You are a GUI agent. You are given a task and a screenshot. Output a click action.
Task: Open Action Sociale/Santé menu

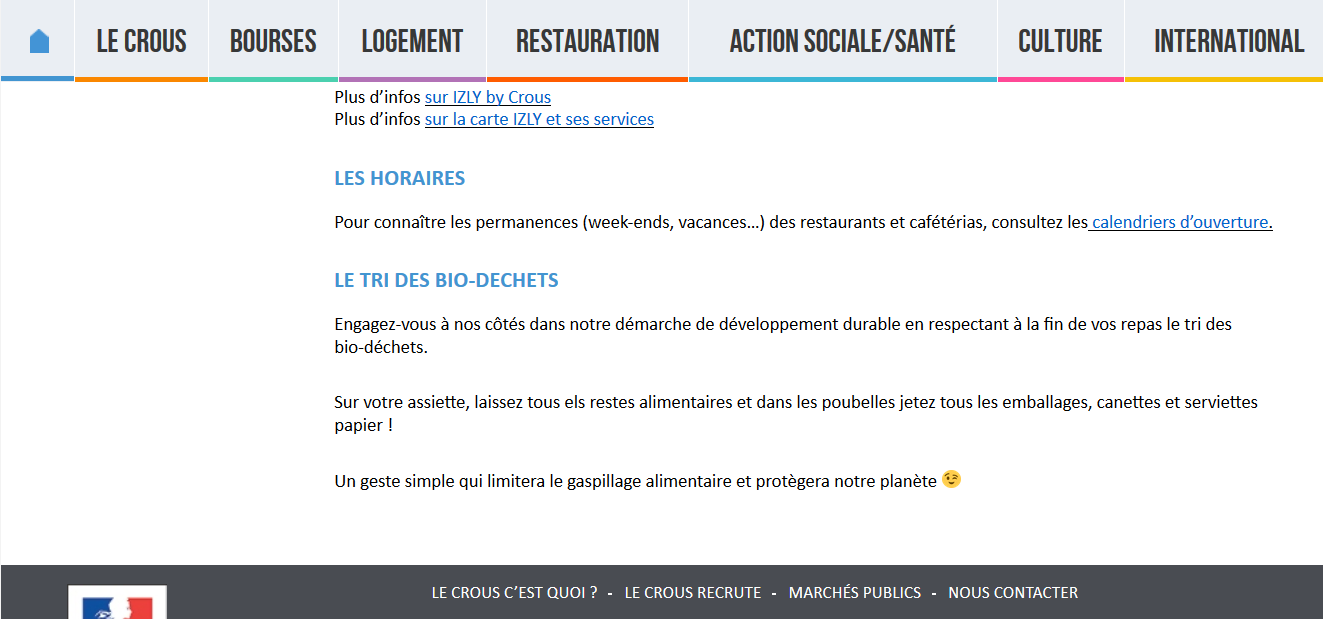[x=842, y=41]
